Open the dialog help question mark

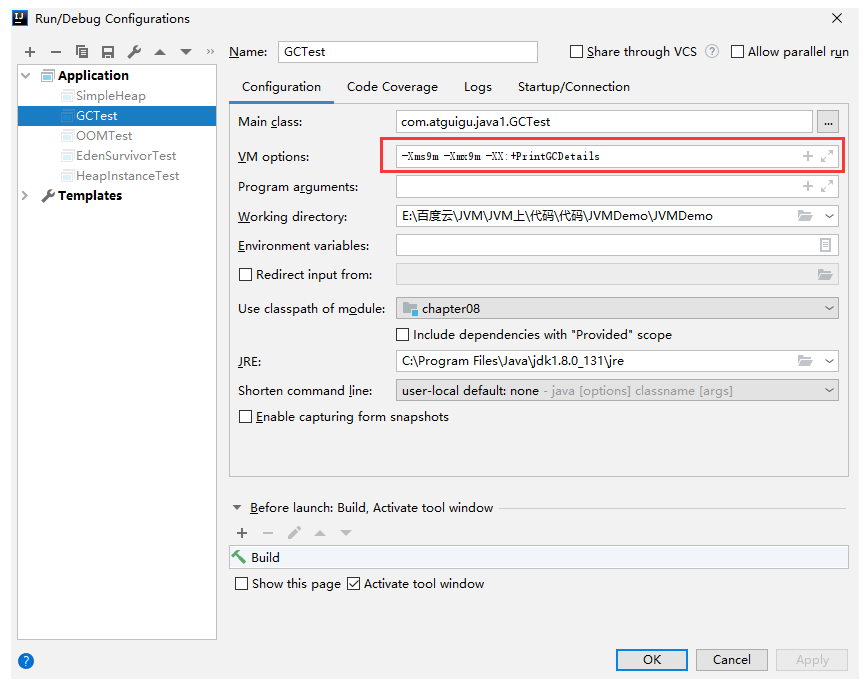(26, 661)
